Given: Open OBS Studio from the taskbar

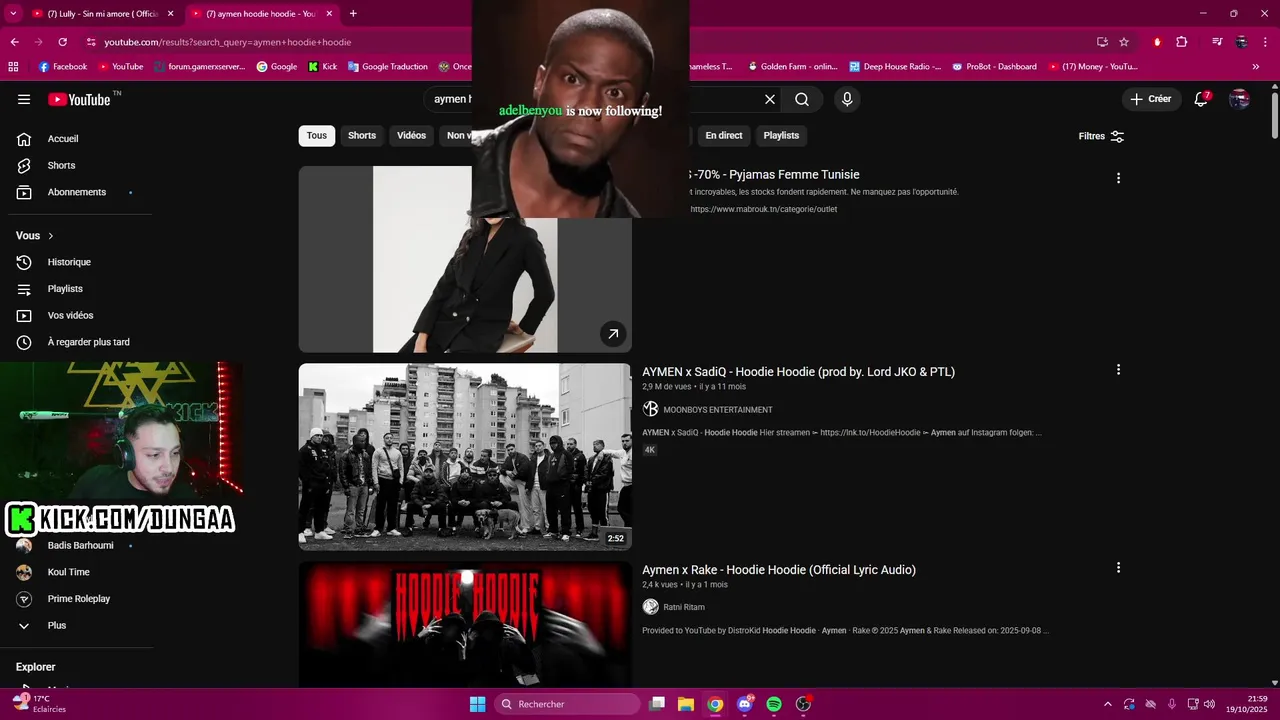Looking at the screenshot, I should coord(803,704).
